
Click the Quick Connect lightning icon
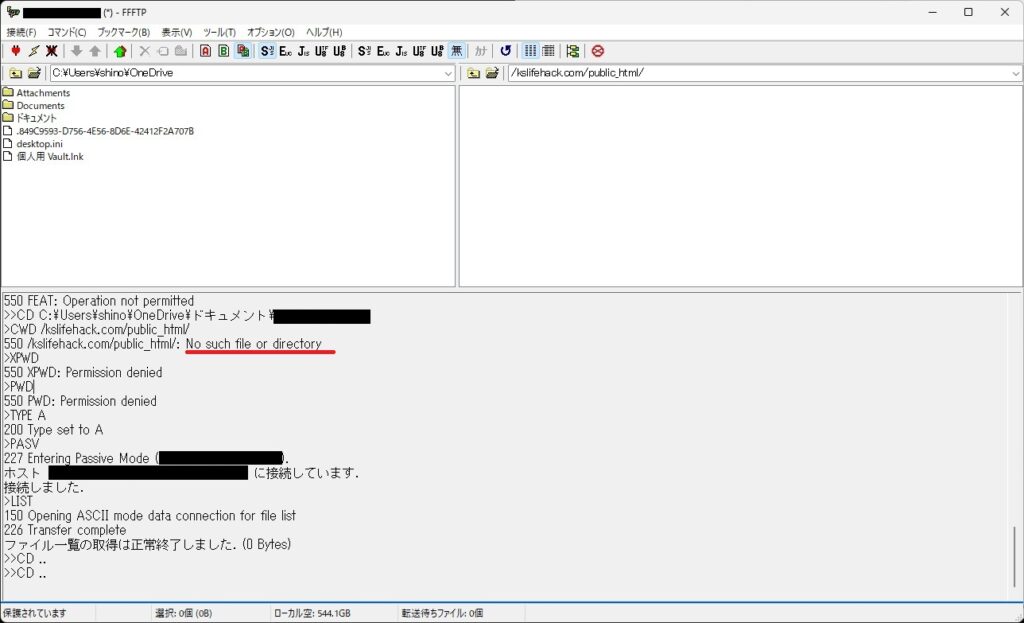(x=33, y=51)
